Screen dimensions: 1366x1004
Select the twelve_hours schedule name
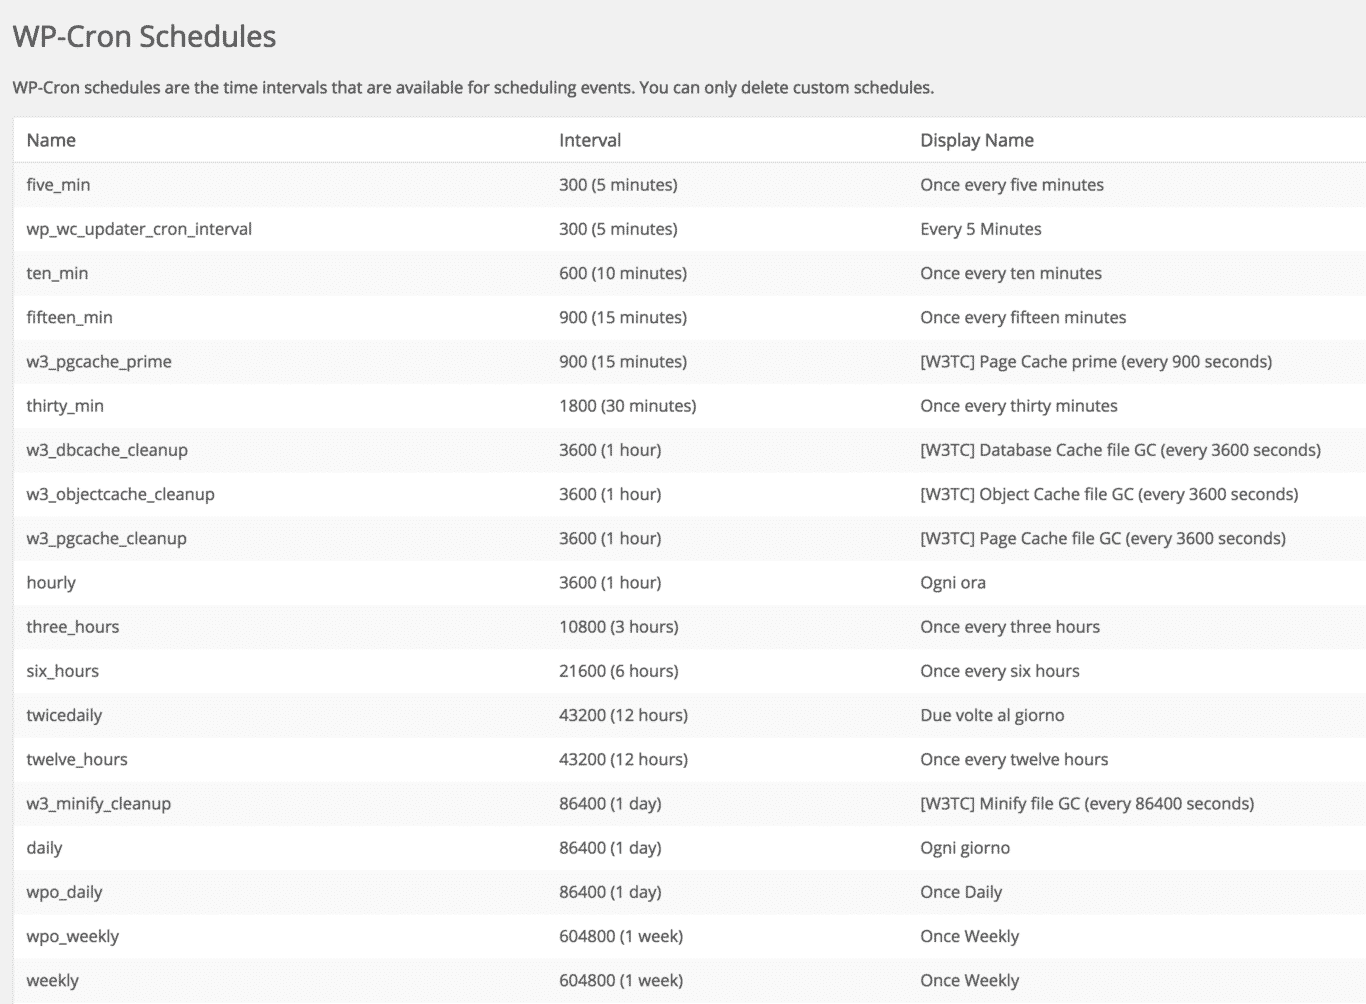pos(77,759)
